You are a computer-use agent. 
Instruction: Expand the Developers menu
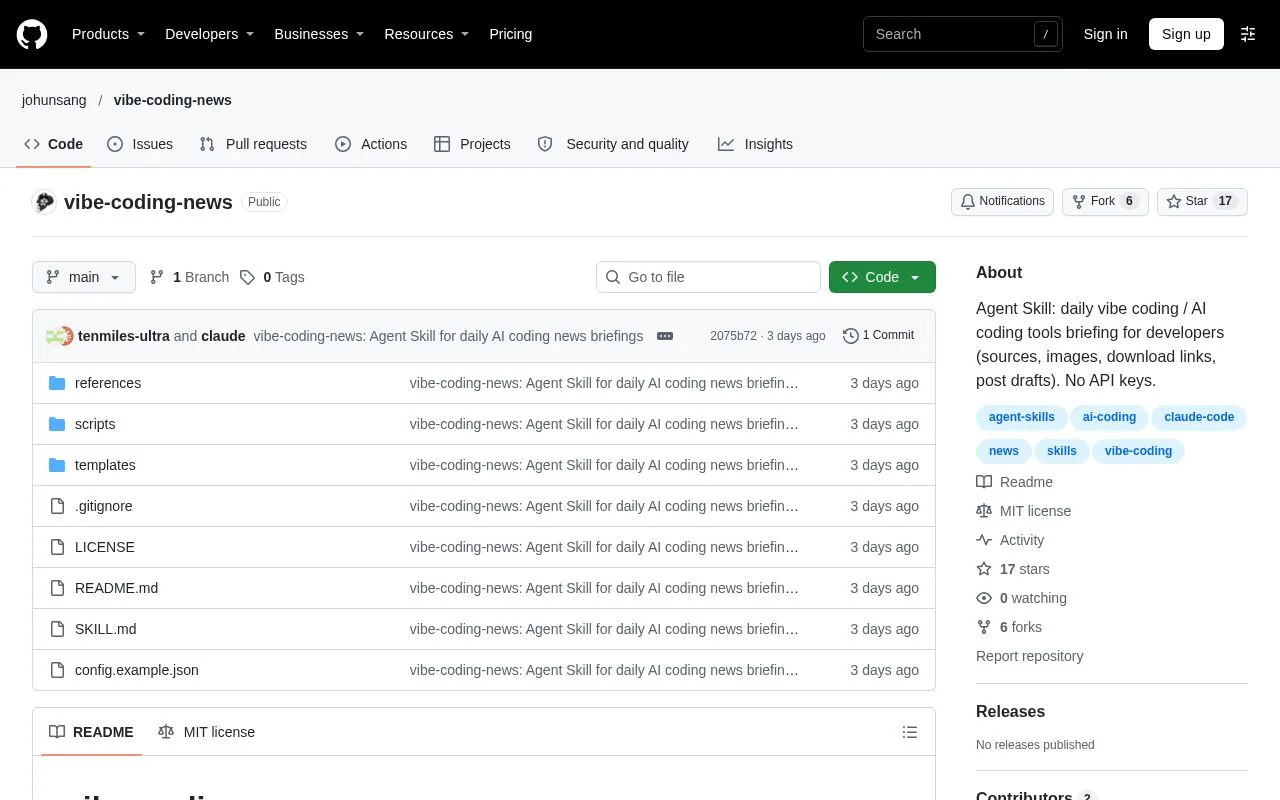click(209, 34)
